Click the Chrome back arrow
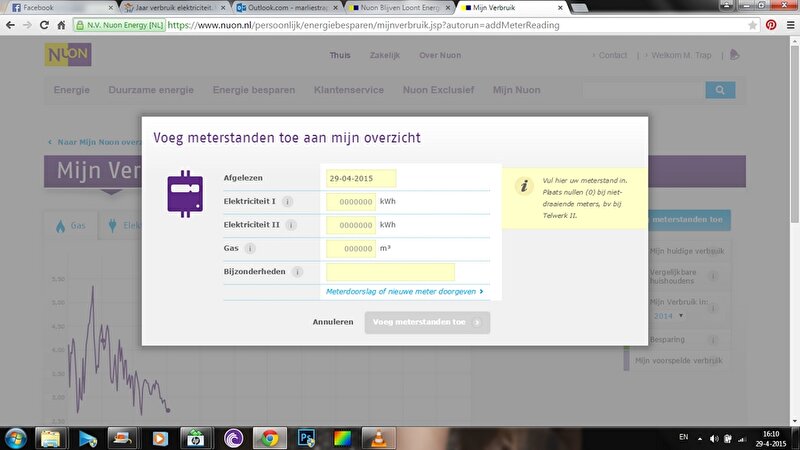Image resolution: width=800 pixels, height=450 pixels. pyautogui.click(x=11, y=25)
